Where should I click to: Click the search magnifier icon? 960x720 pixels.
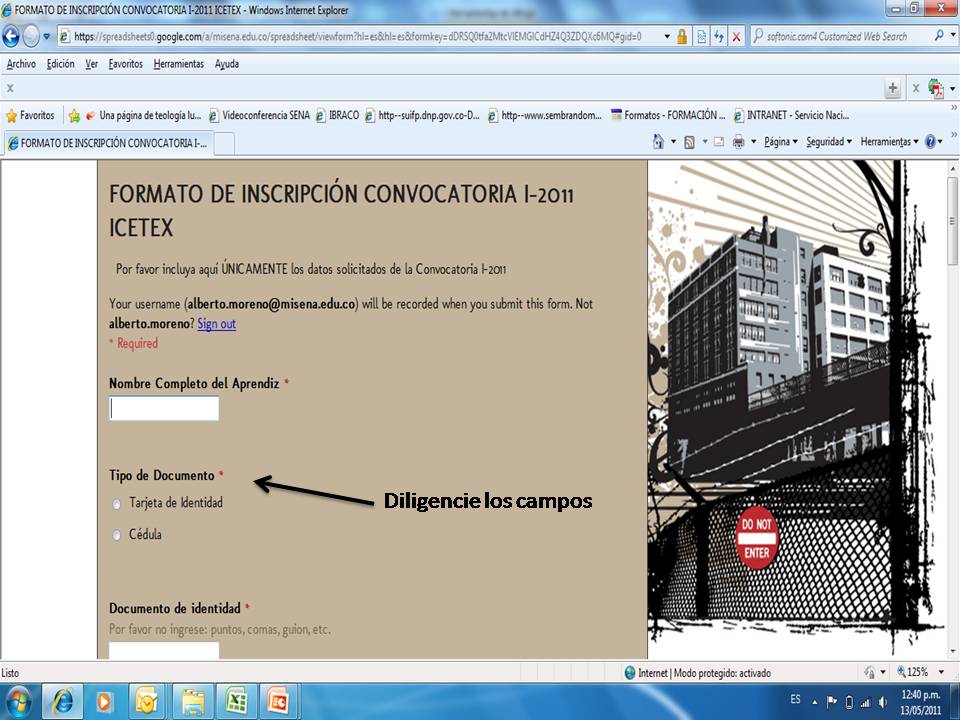939,36
